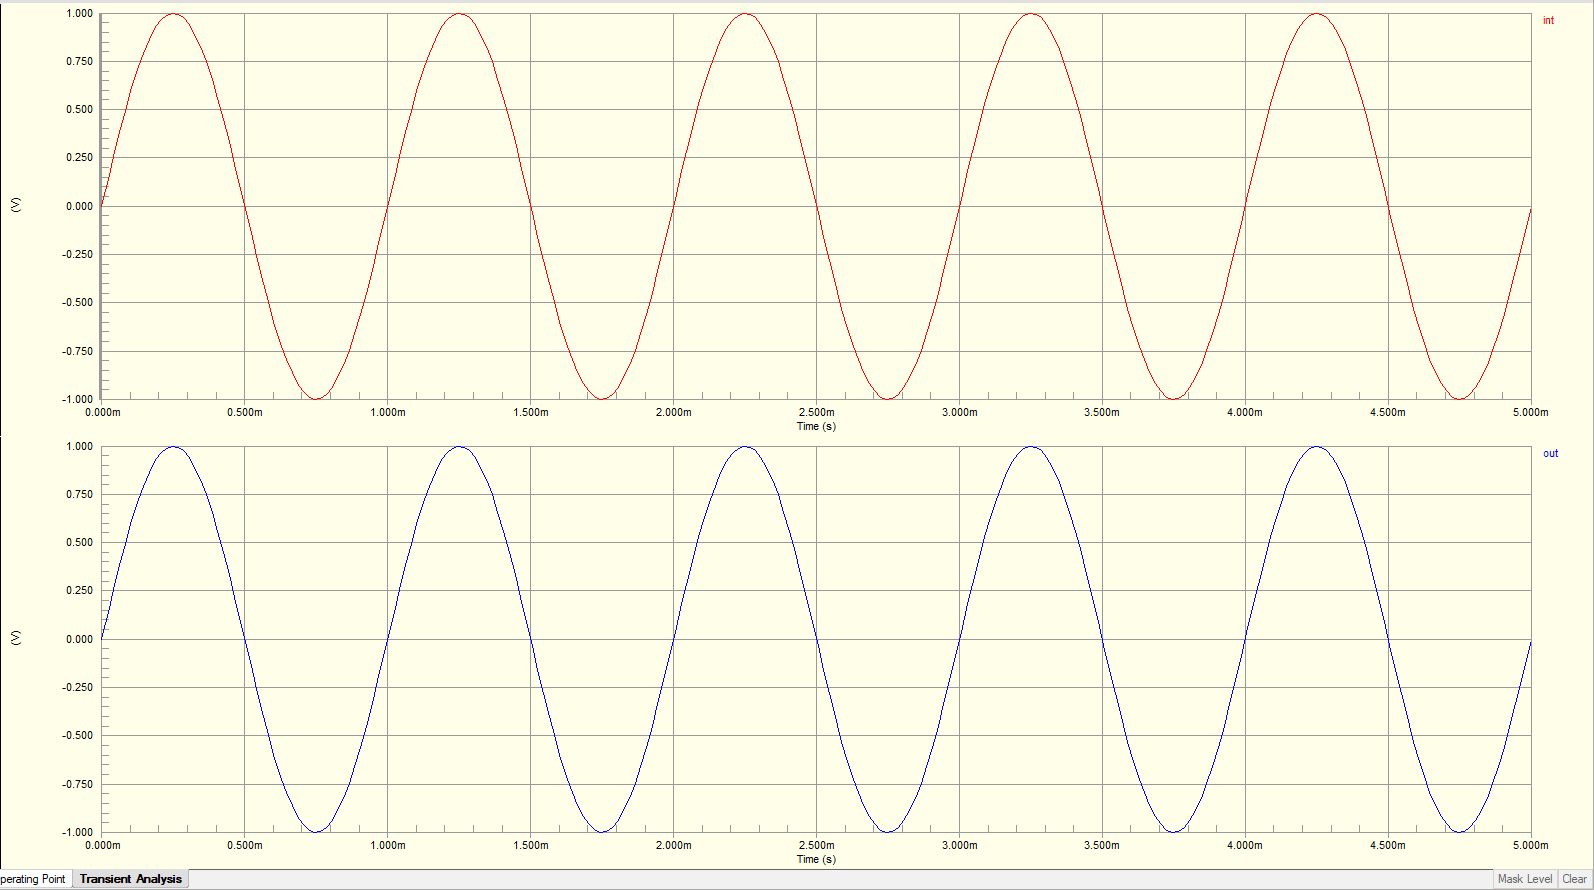Switch to the Transient Analysis tab

130,879
